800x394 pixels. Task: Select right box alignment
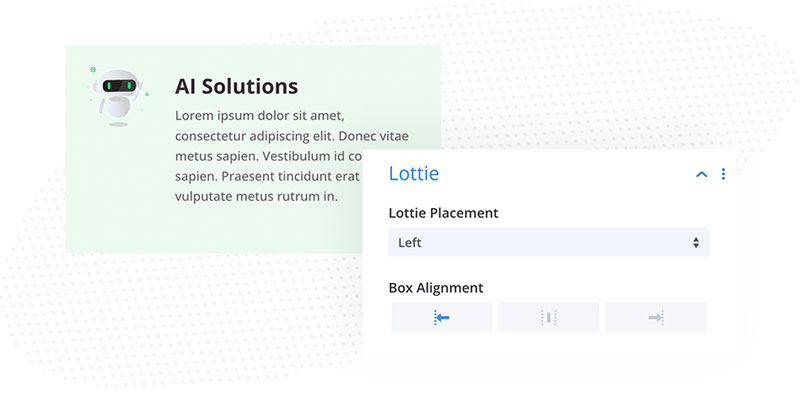[x=656, y=317]
